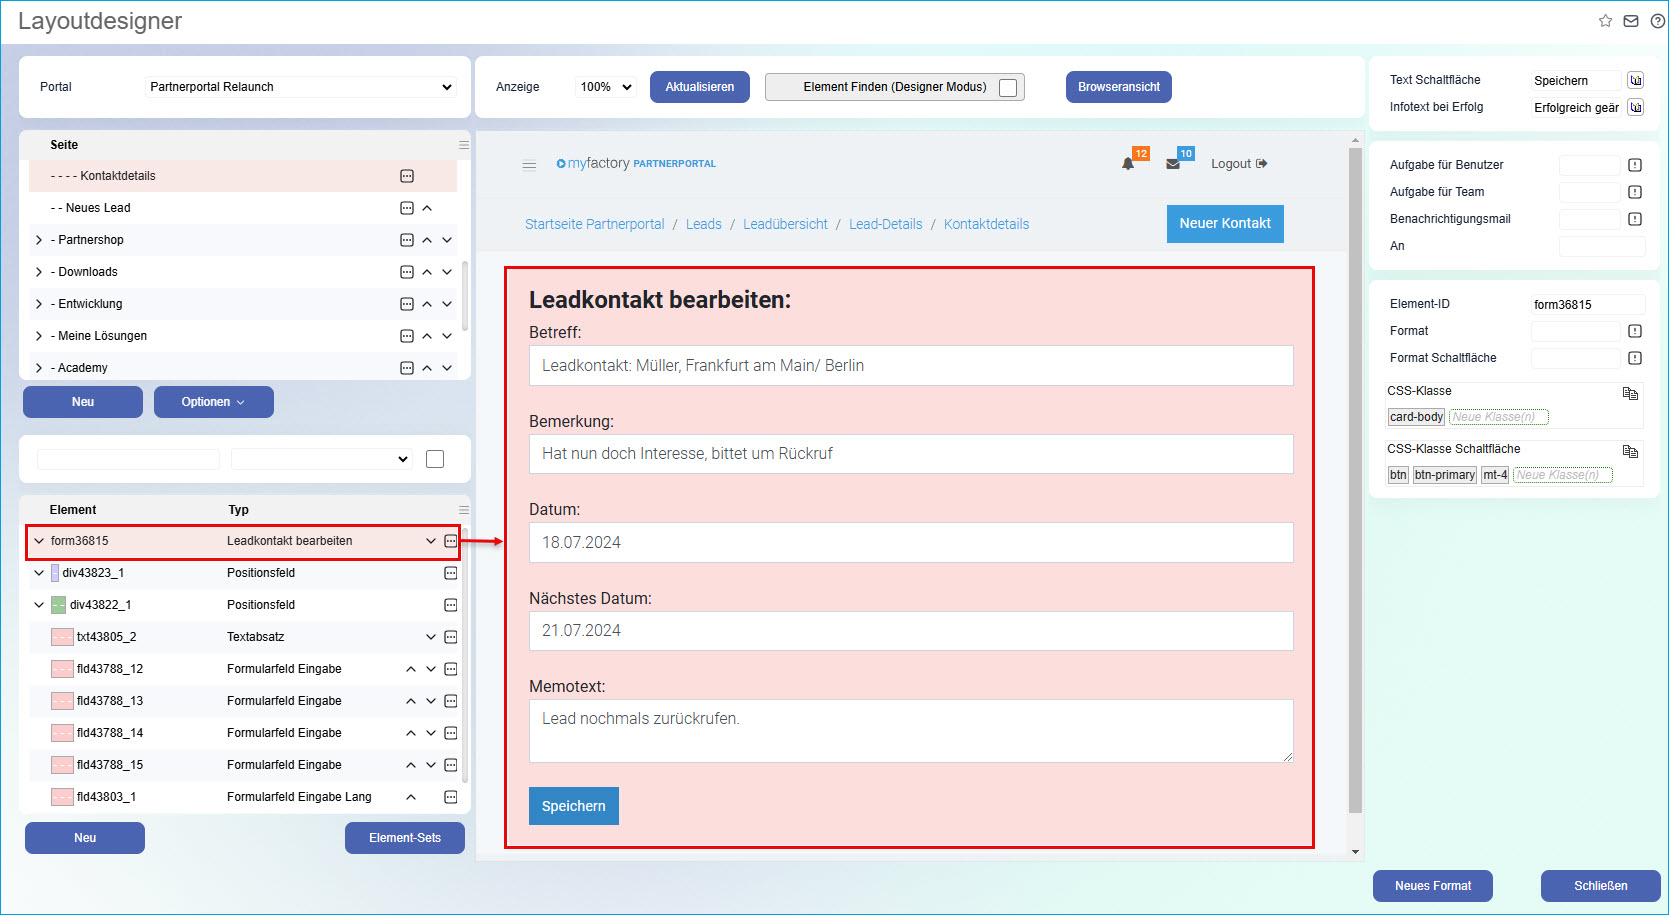The image size is (1669, 915).
Task: Click into the Betreff input field
Action: click(x=910, y=365)
